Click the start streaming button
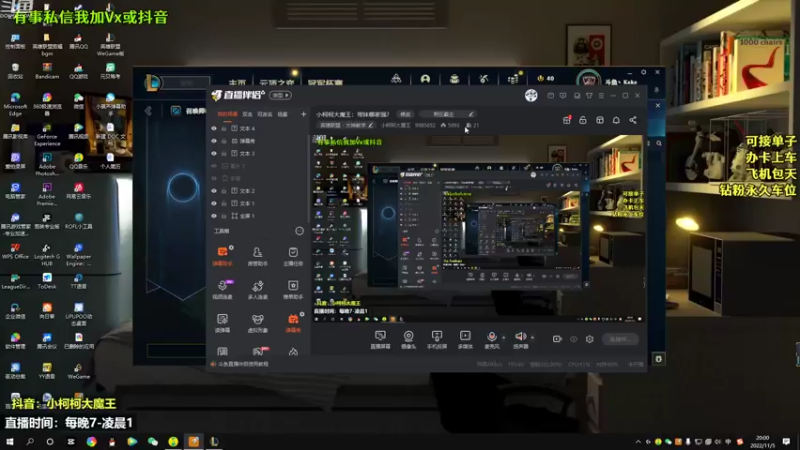The height and width of the screenshot is (450, 800). click(x=620, y=339)
